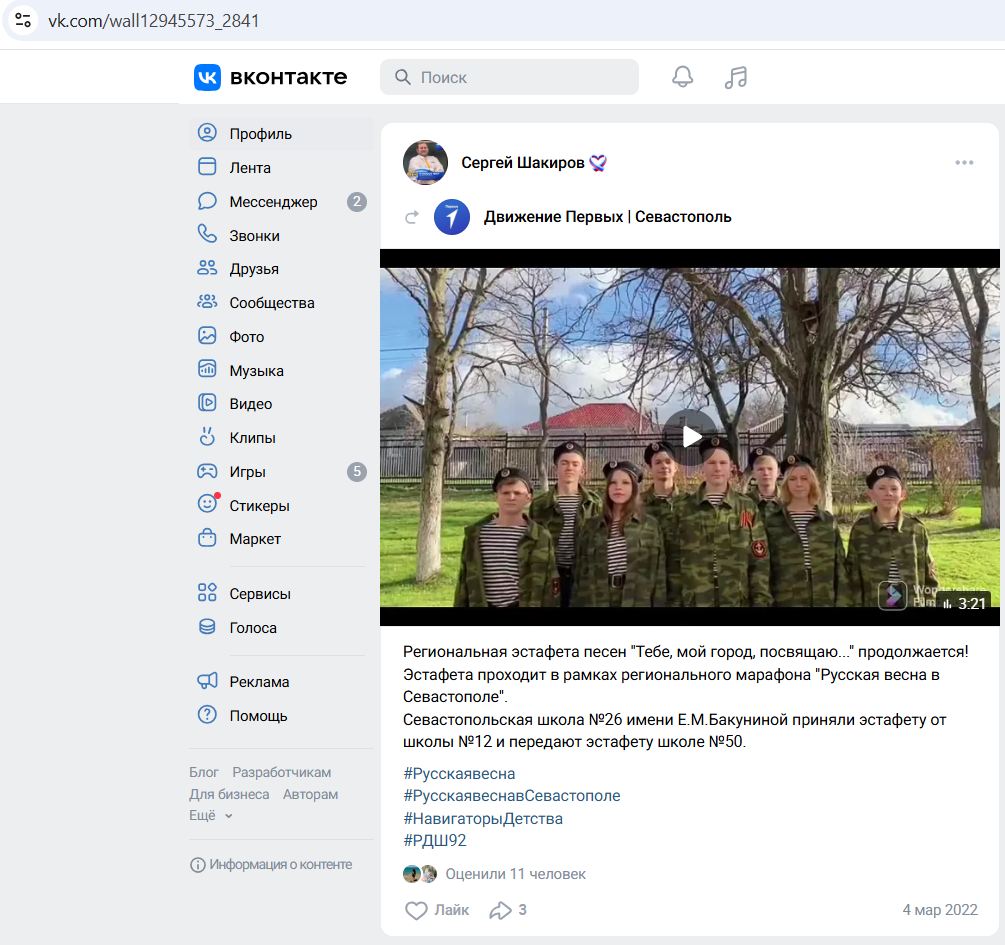Screen dimensions: 1005x945
Task: Click the VK logo icon
Action: click(207, 78)
